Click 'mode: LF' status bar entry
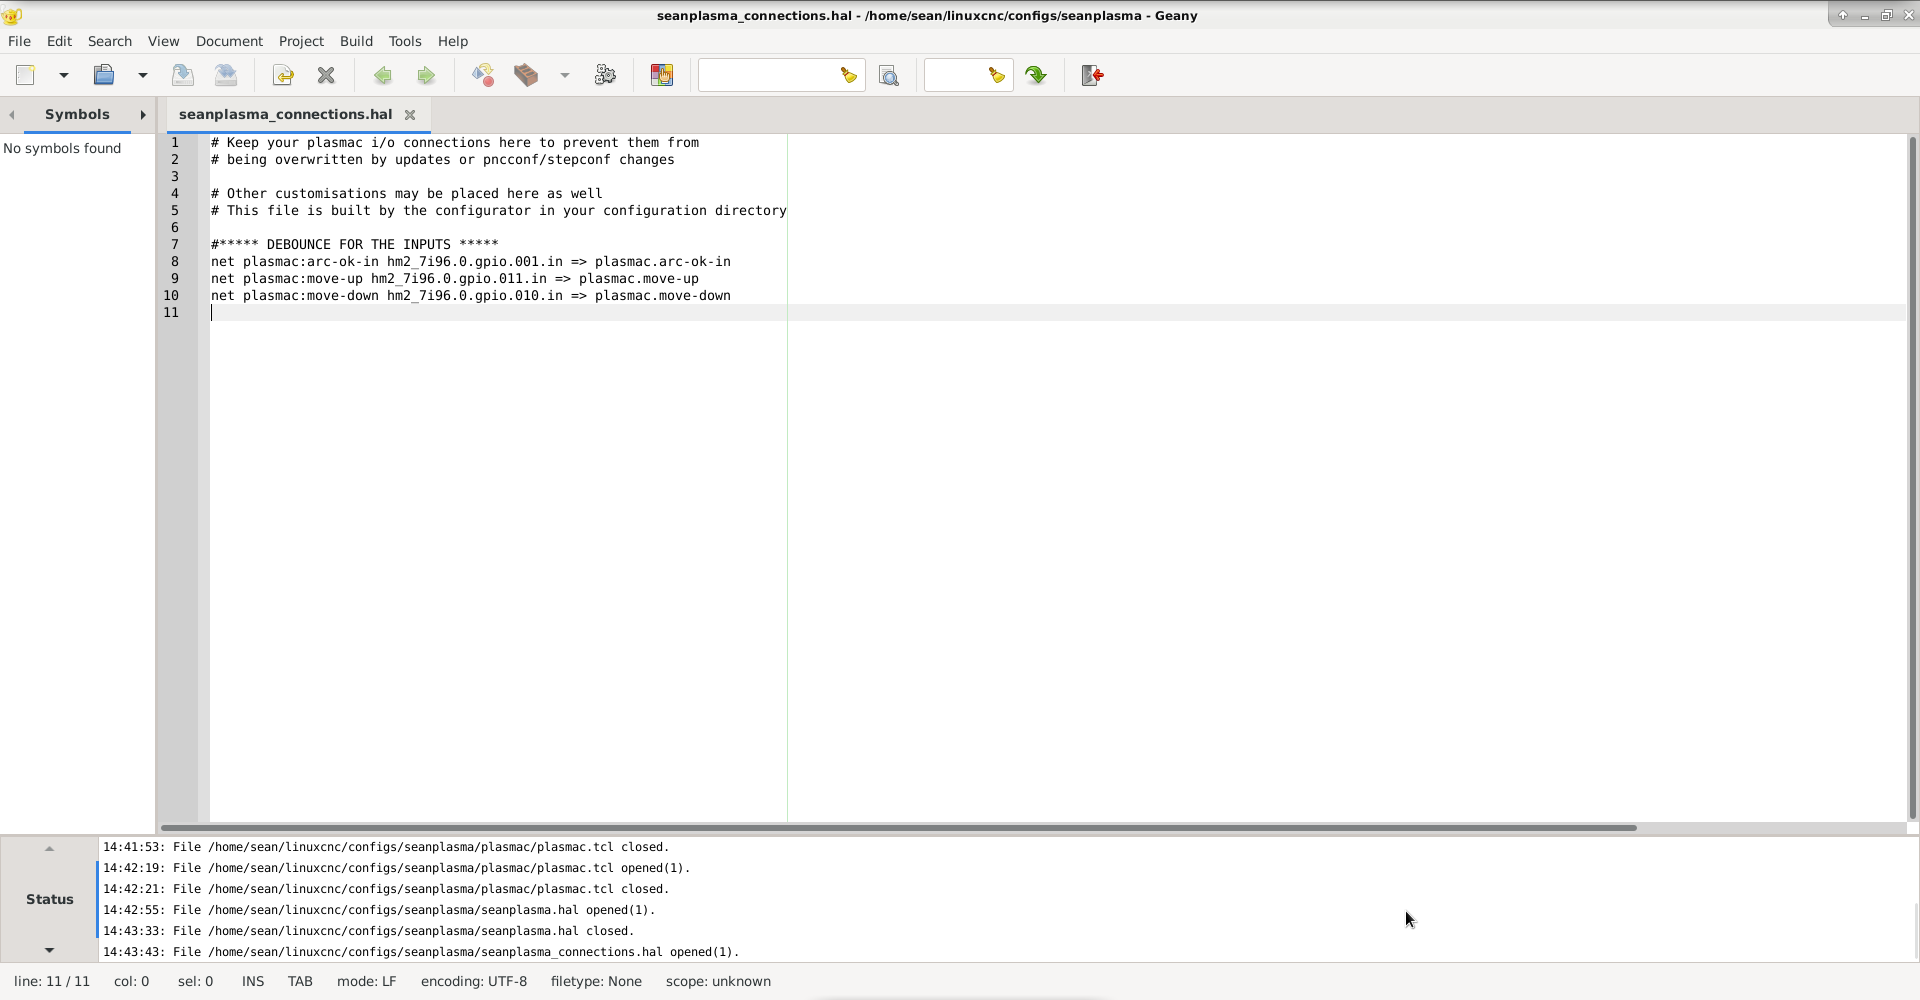 point(367,982)
